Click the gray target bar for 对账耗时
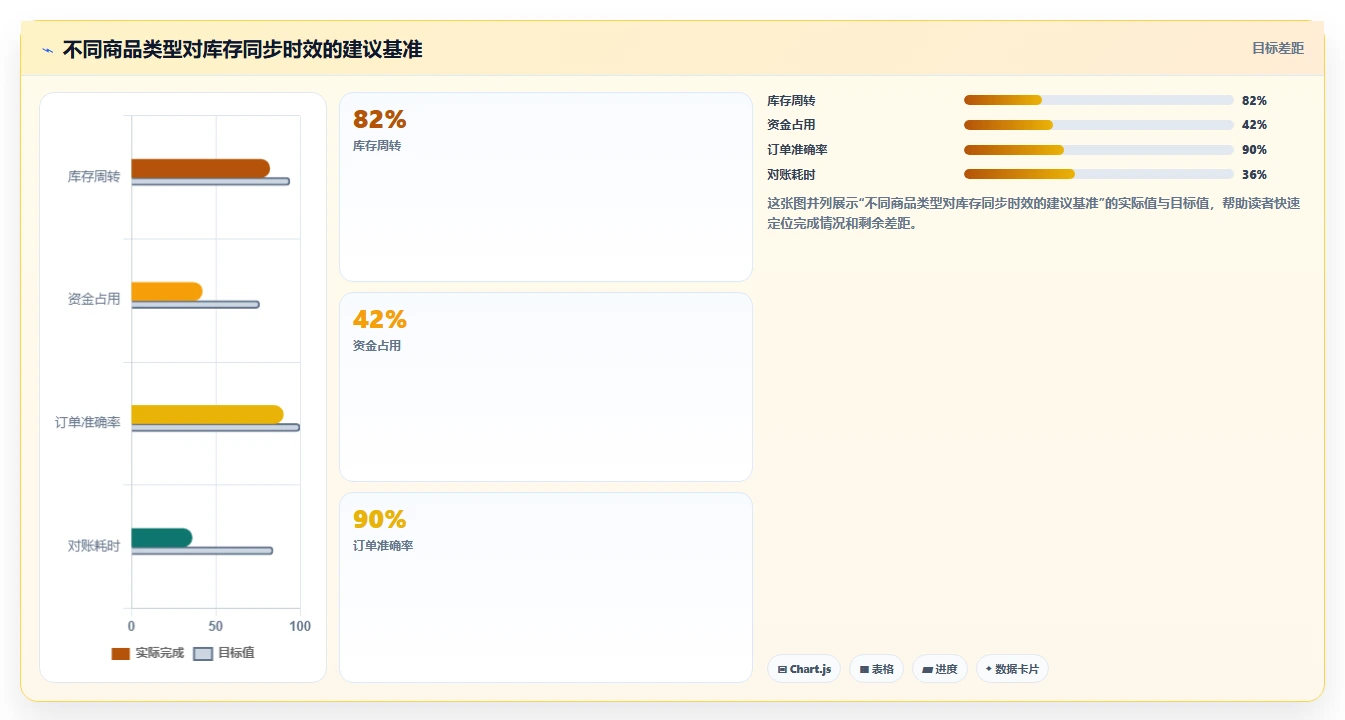Viewport: 1345px width, 720px height. [201, 550]
